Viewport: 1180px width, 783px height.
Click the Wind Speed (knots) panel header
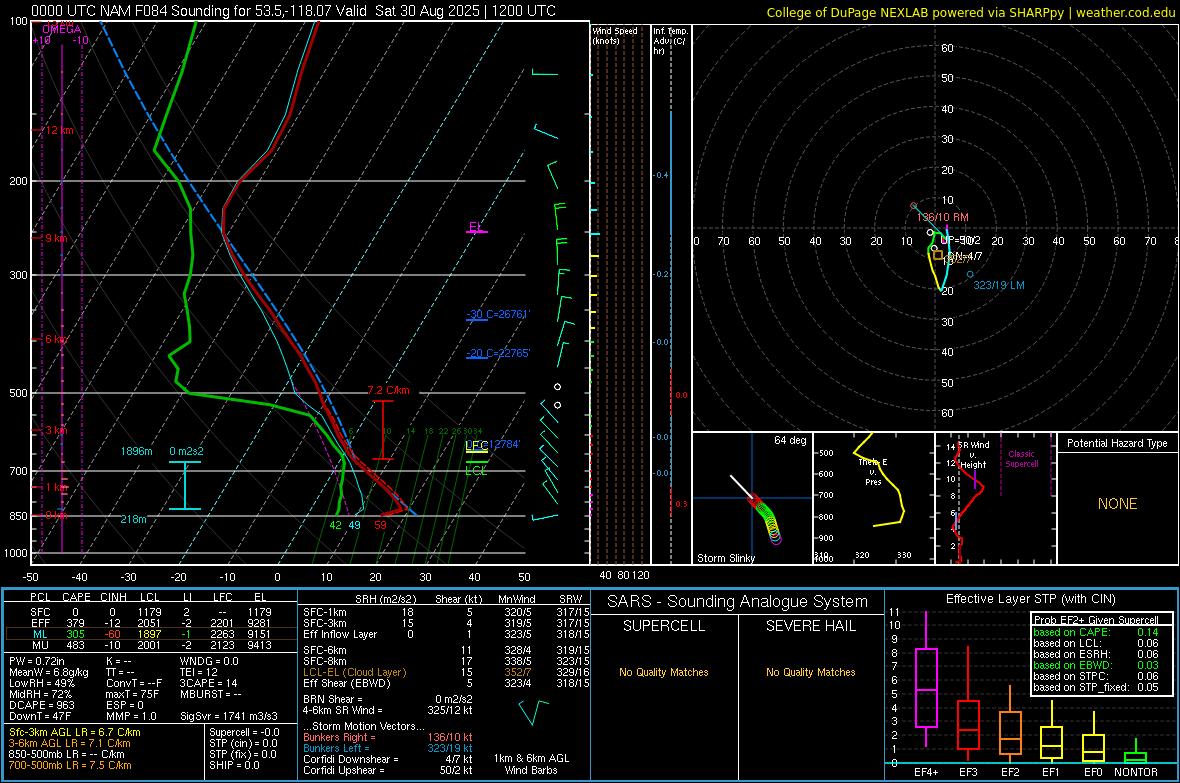click(615, 35)
